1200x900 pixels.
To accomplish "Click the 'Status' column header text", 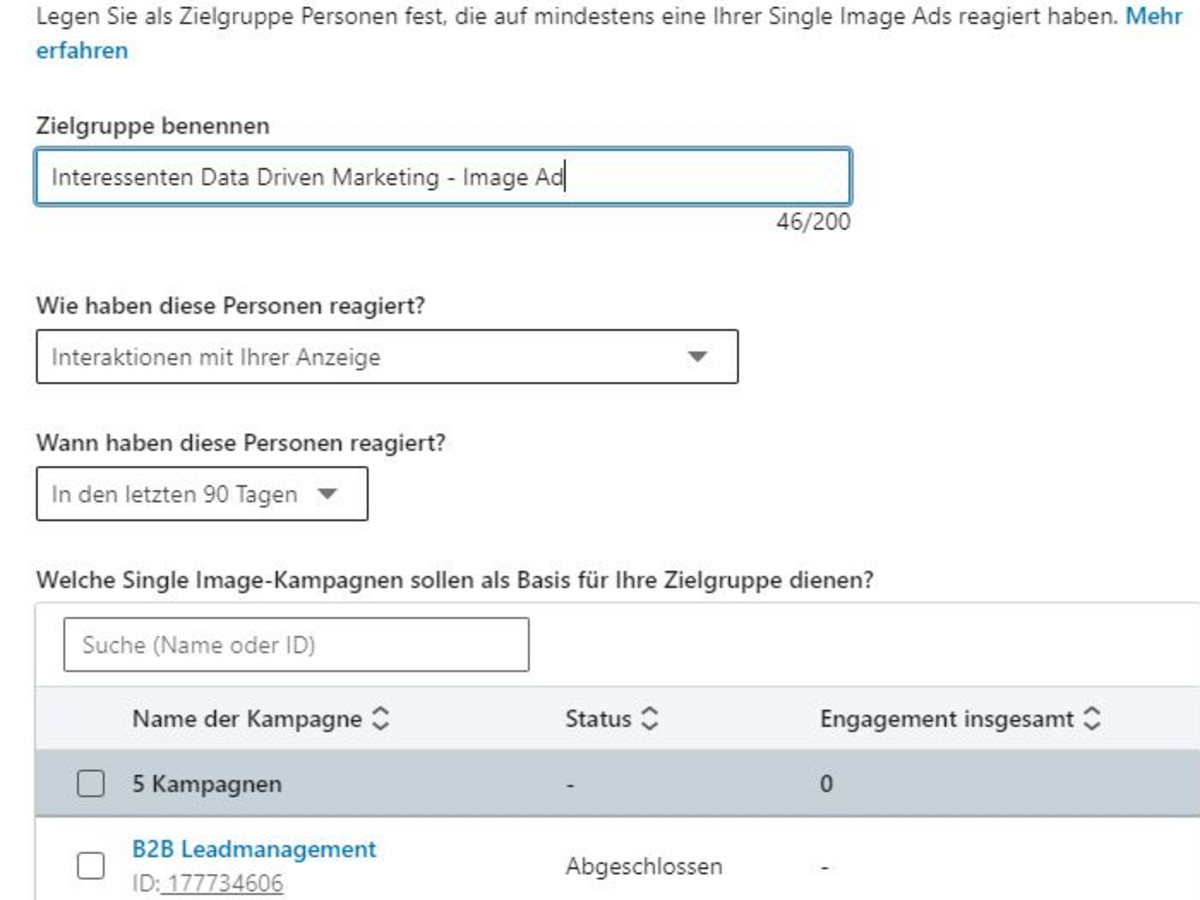I will (x=598, y=719).
